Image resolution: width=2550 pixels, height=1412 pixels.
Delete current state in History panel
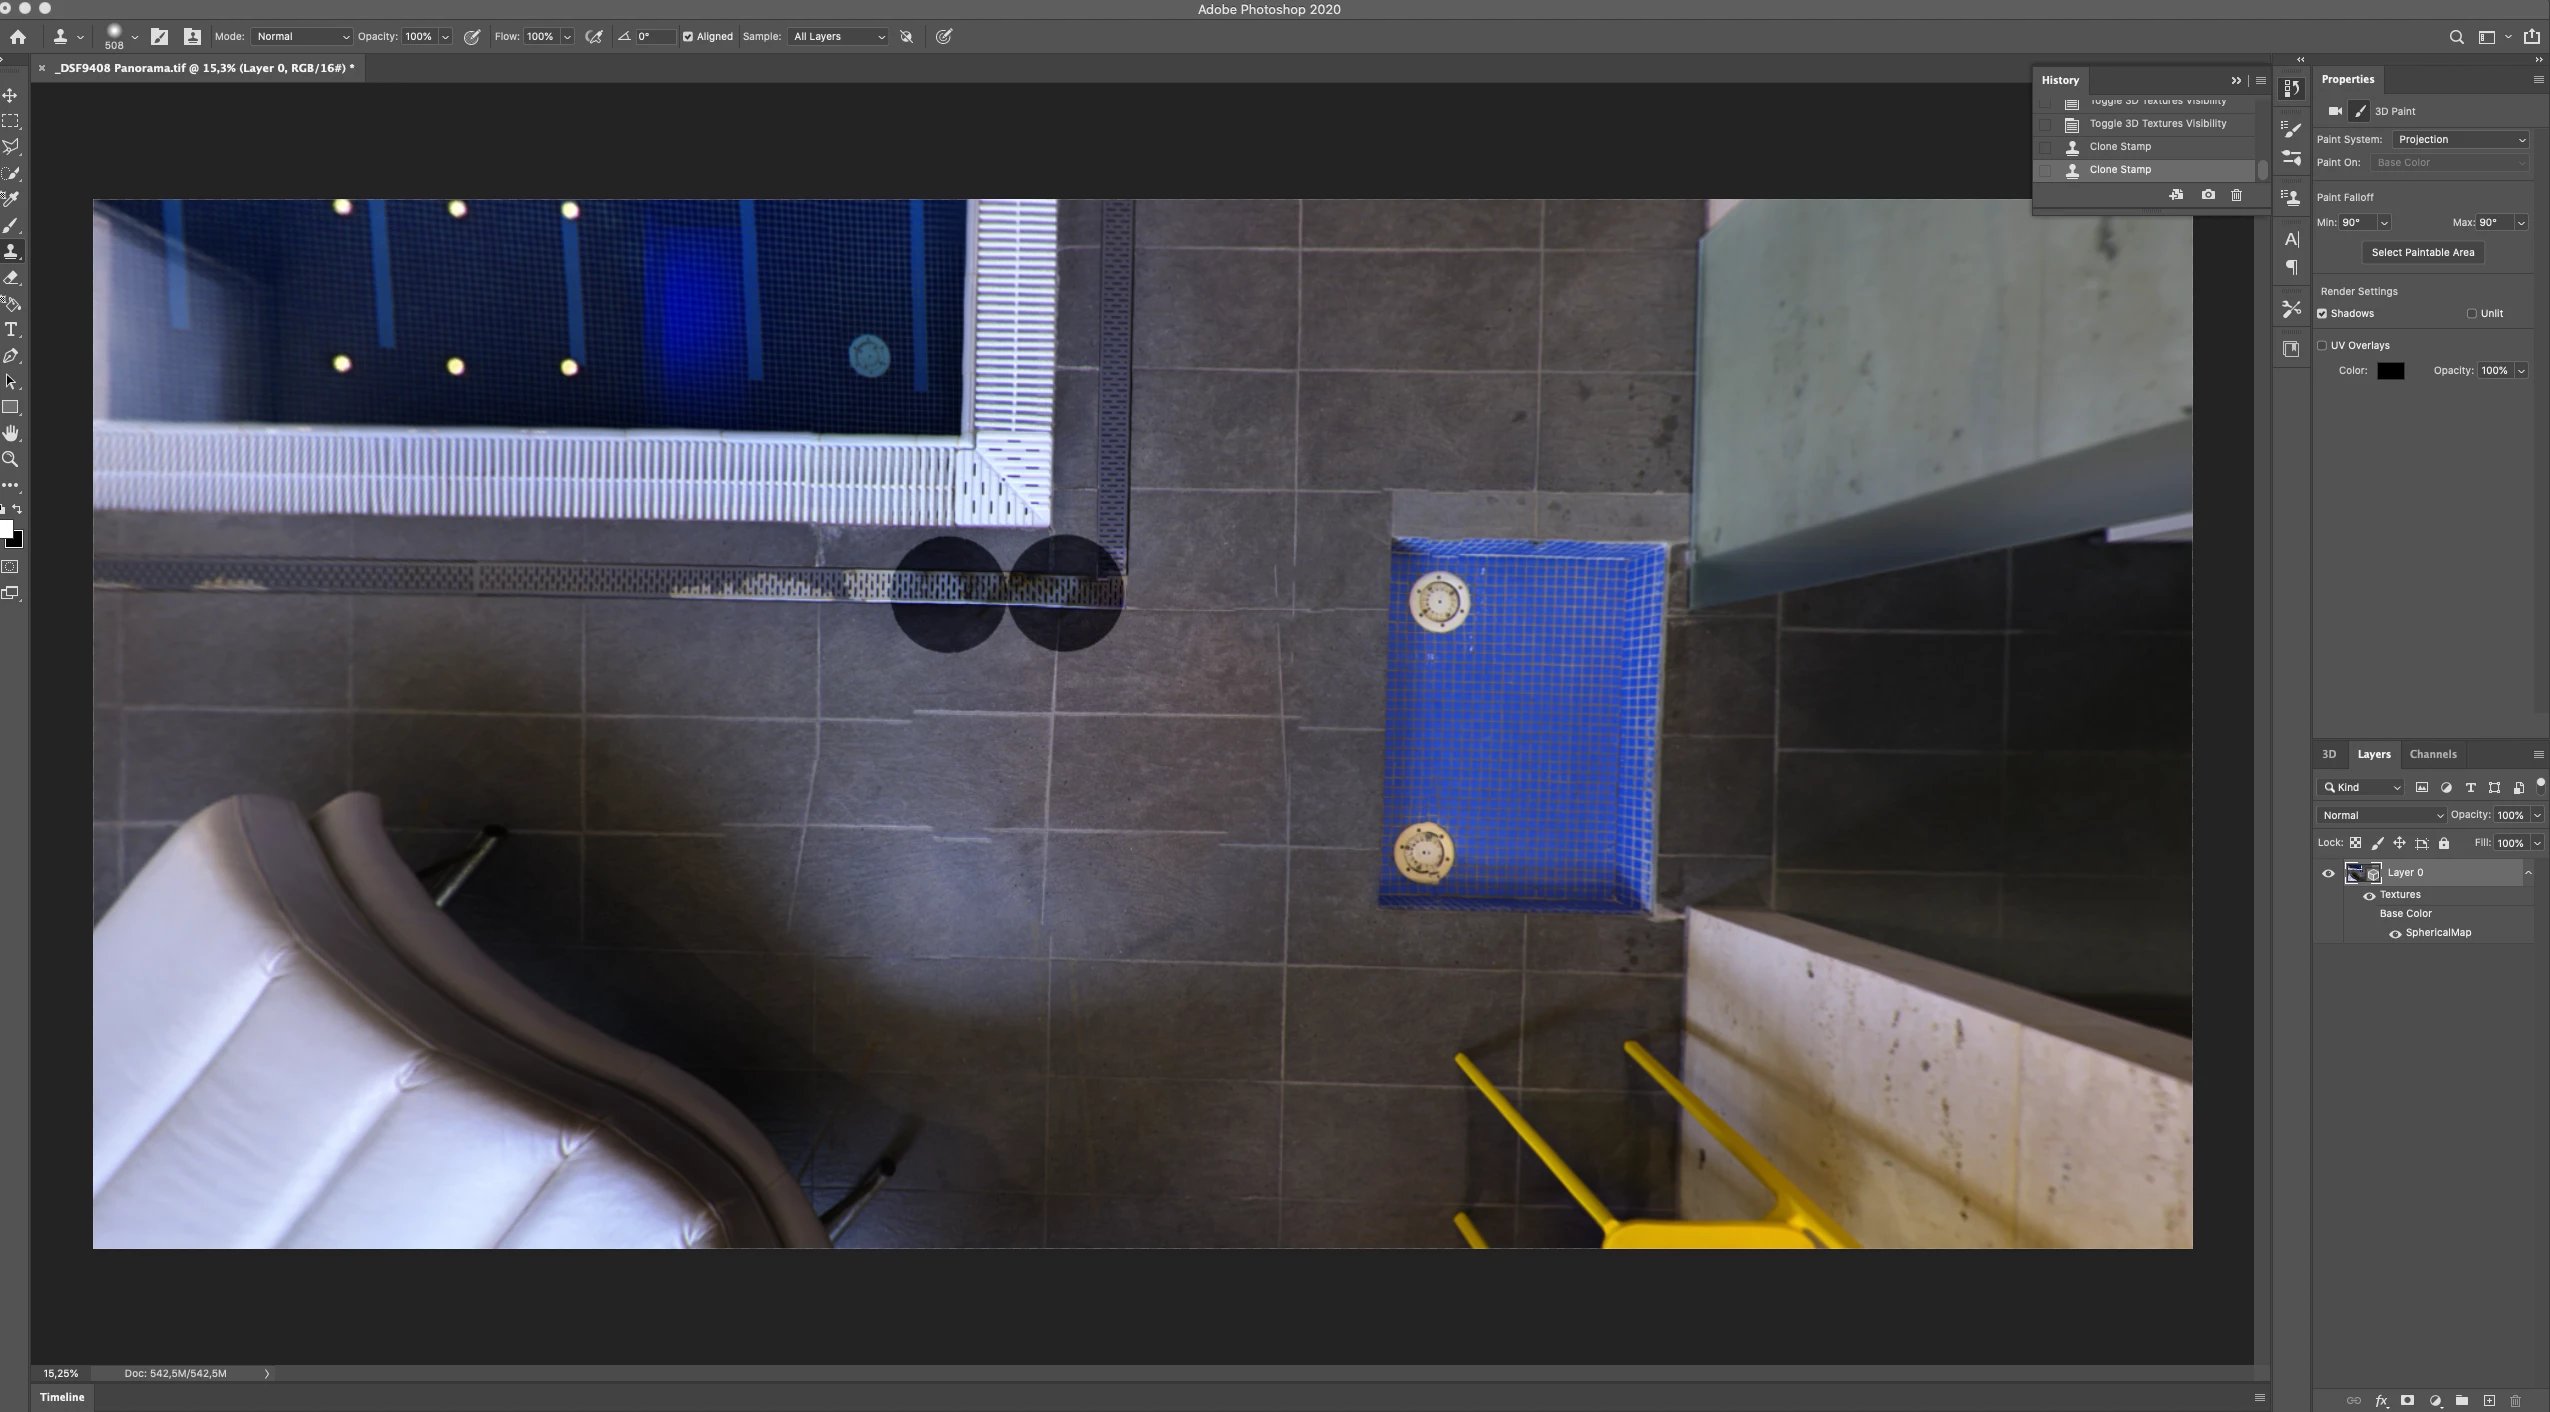pyautogui.click(x=2236, y=195)
